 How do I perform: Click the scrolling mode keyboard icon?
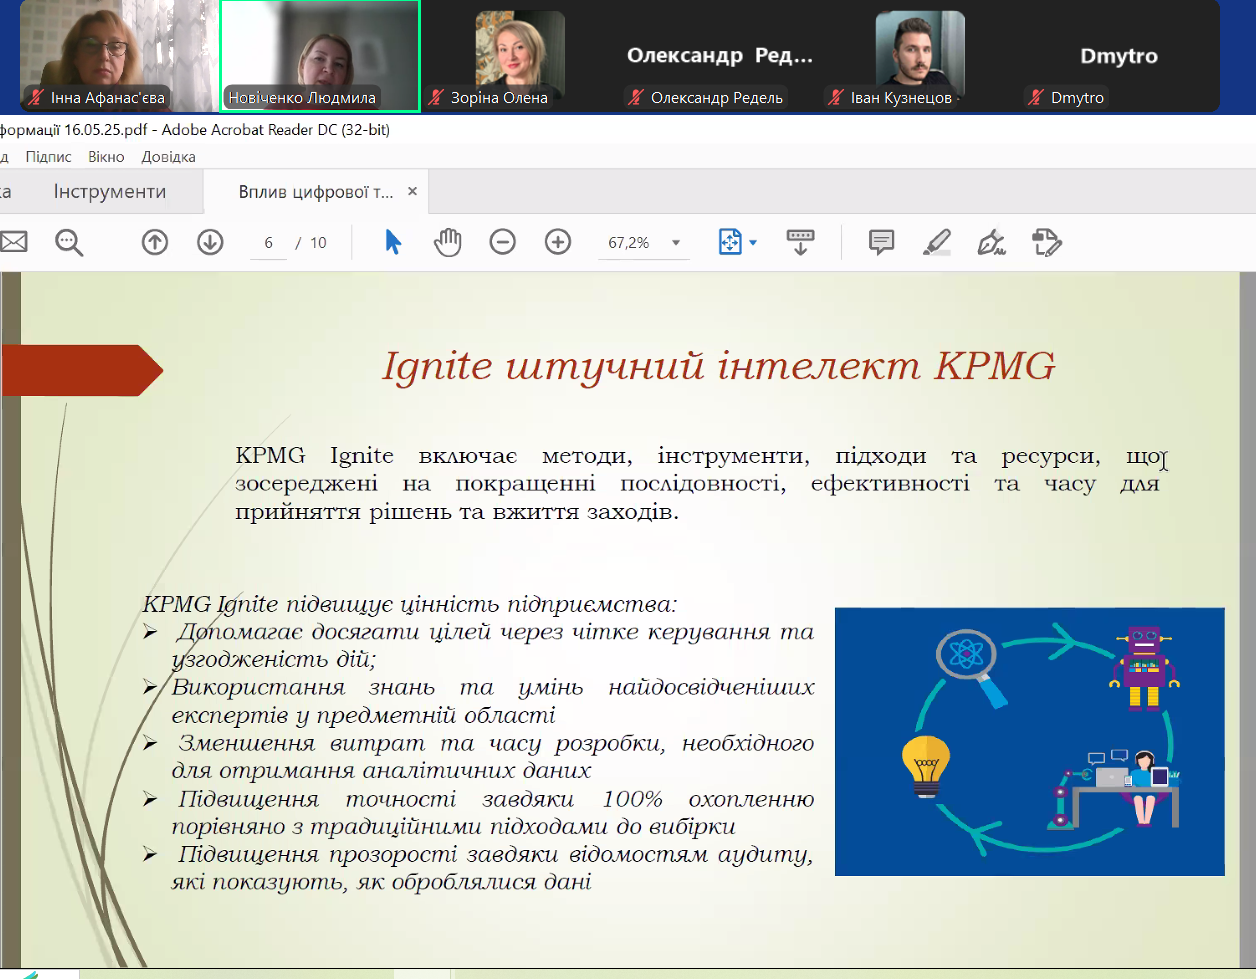tap(800, 242)
